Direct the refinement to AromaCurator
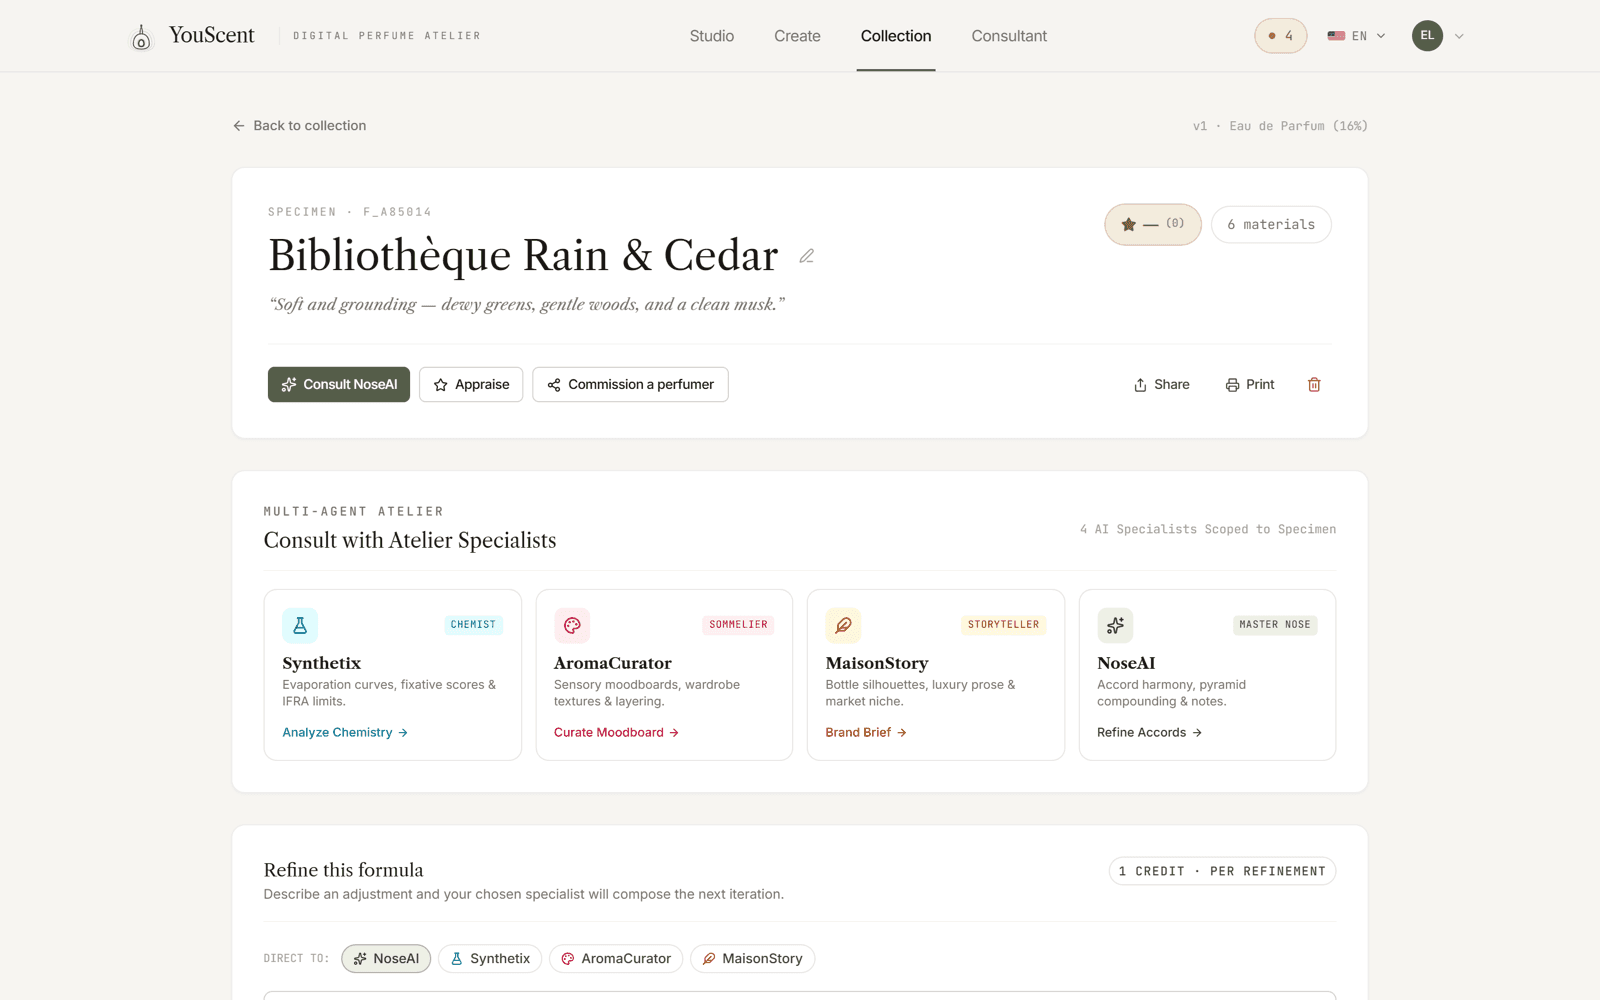Viewport: 1600px width, 1000px height. pyautogui.click(x=616, y=959)
